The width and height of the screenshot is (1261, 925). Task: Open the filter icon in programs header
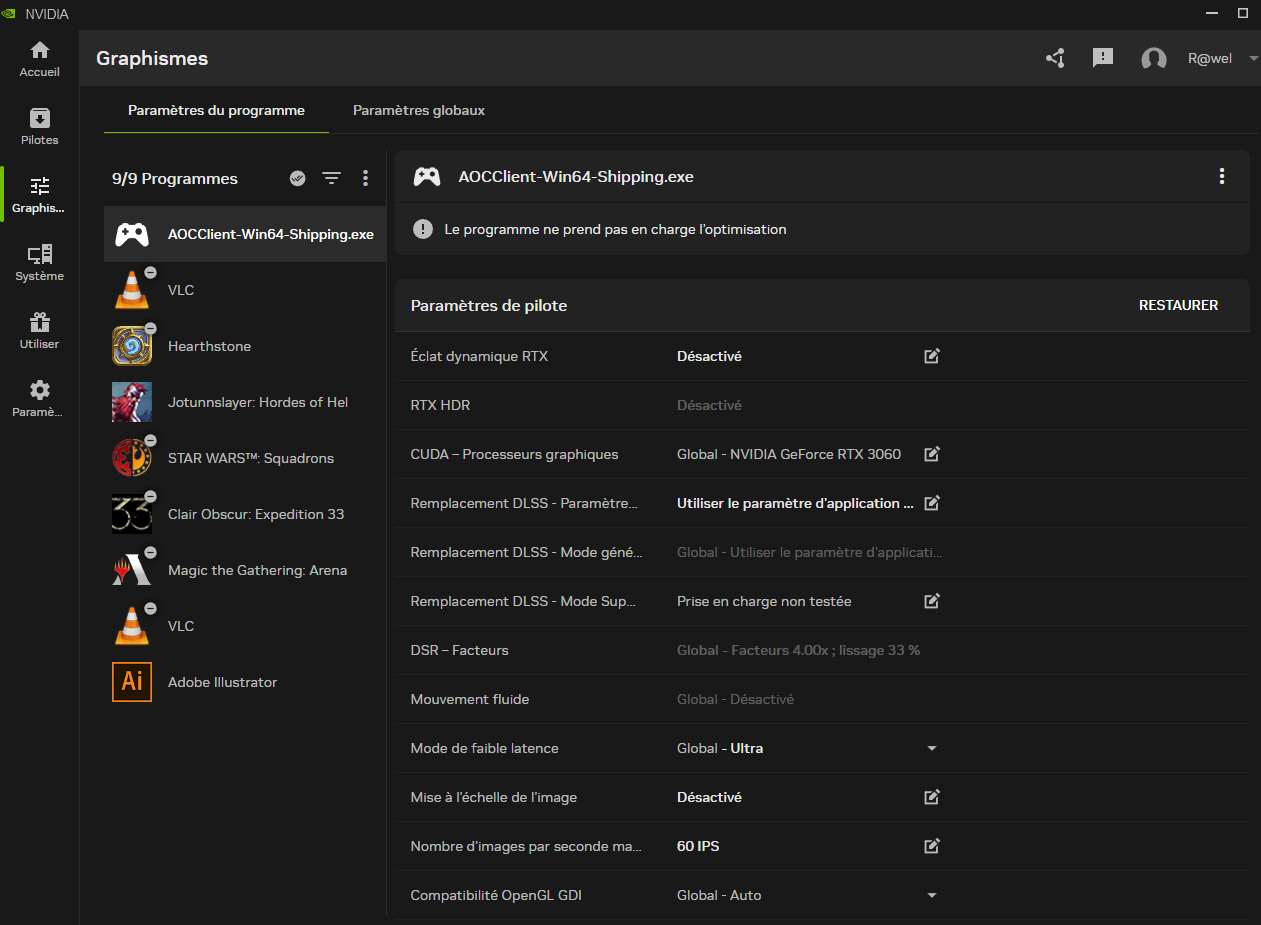pos(331,178)
